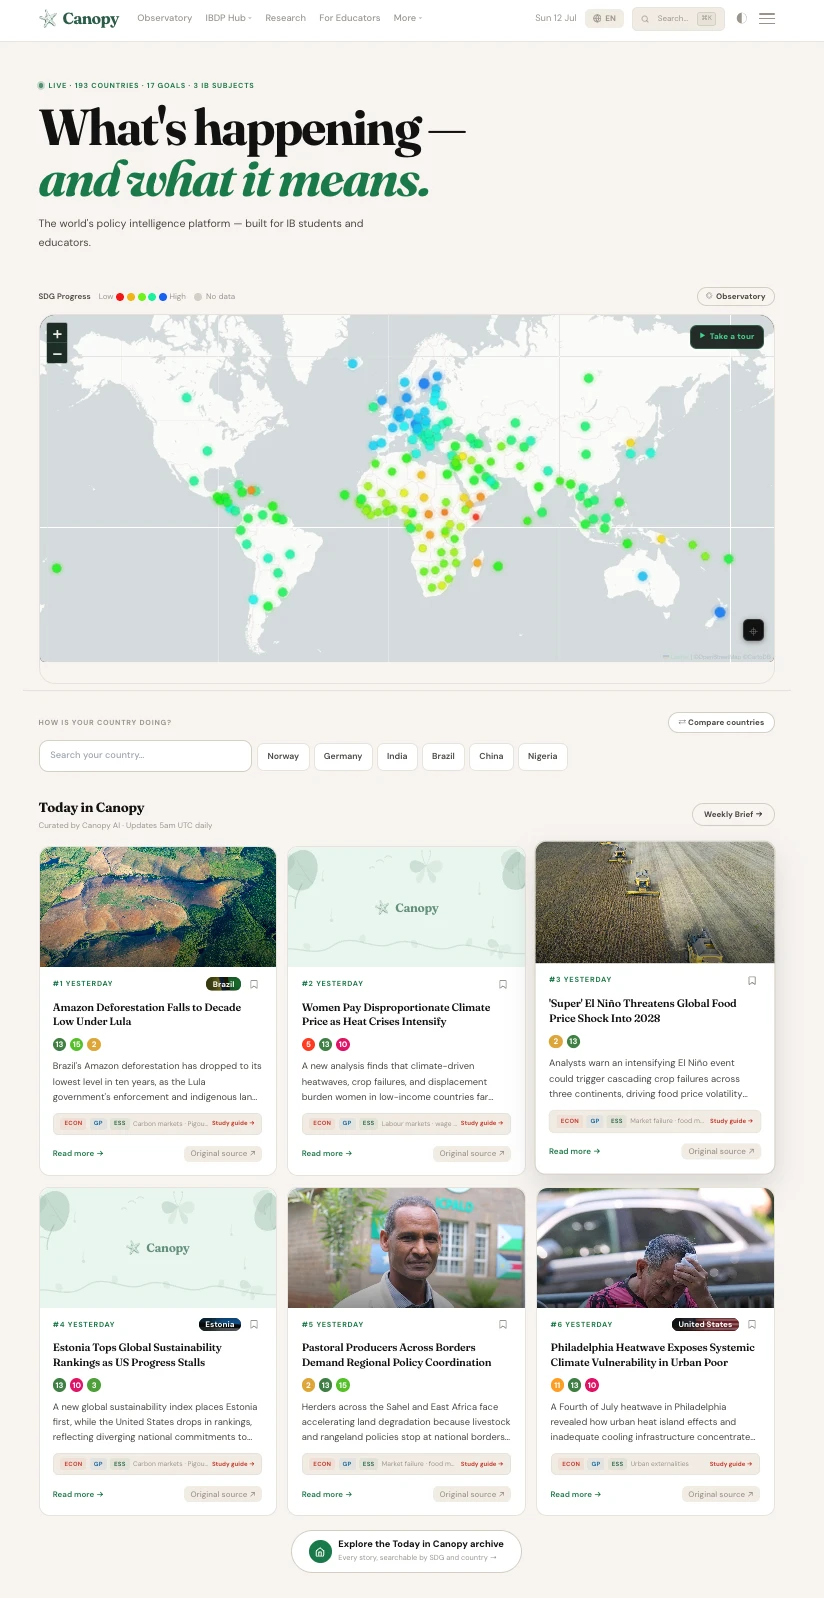Click ECON tag on Amazon story
The height and width of the screenshot is (1598, 824).
[74, 1123]
